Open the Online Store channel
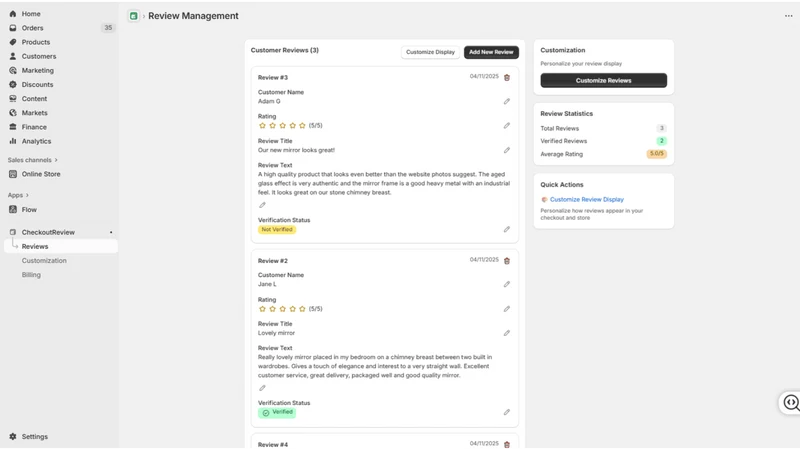Viewport: 800px width, 450px height. (x=41, y=174)
